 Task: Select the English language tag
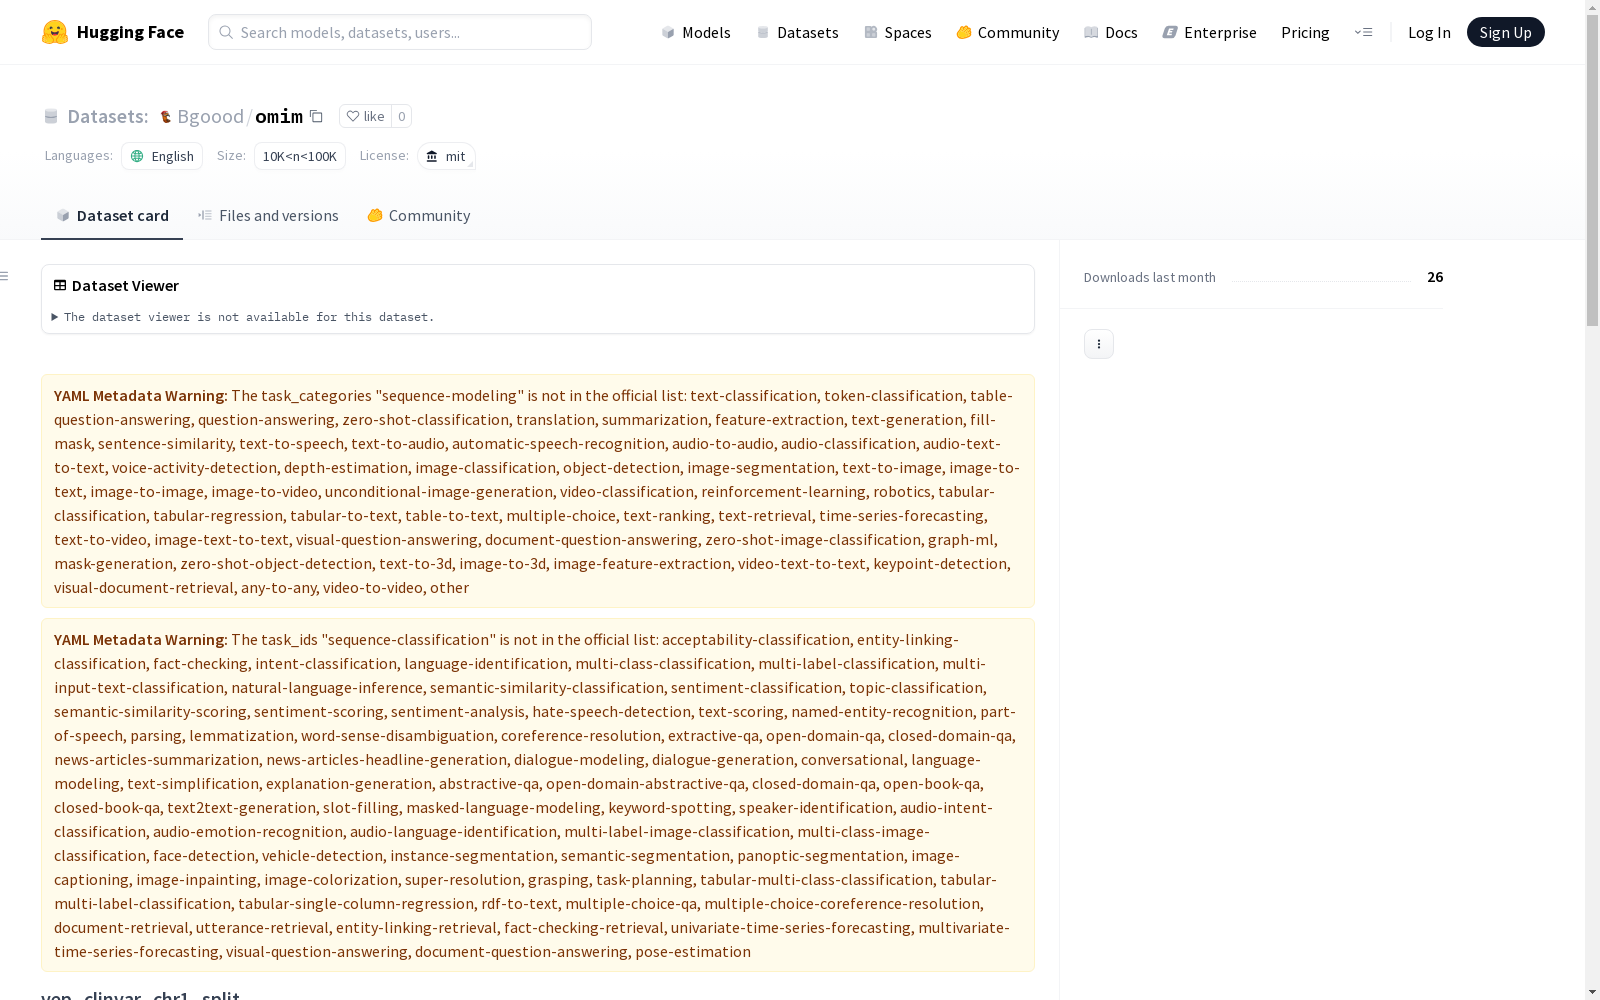(x=162, y=156)
